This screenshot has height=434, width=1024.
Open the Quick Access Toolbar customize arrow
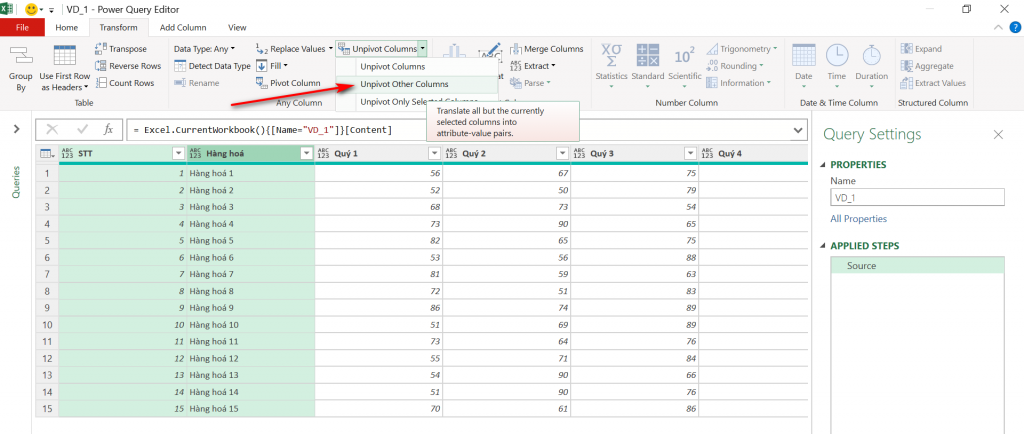[x=51, y=10]
